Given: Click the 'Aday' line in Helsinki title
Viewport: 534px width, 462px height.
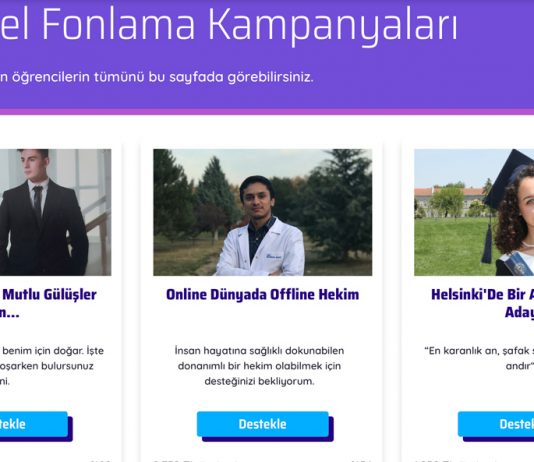Looking at the screenshot, I should click(519, 313).
